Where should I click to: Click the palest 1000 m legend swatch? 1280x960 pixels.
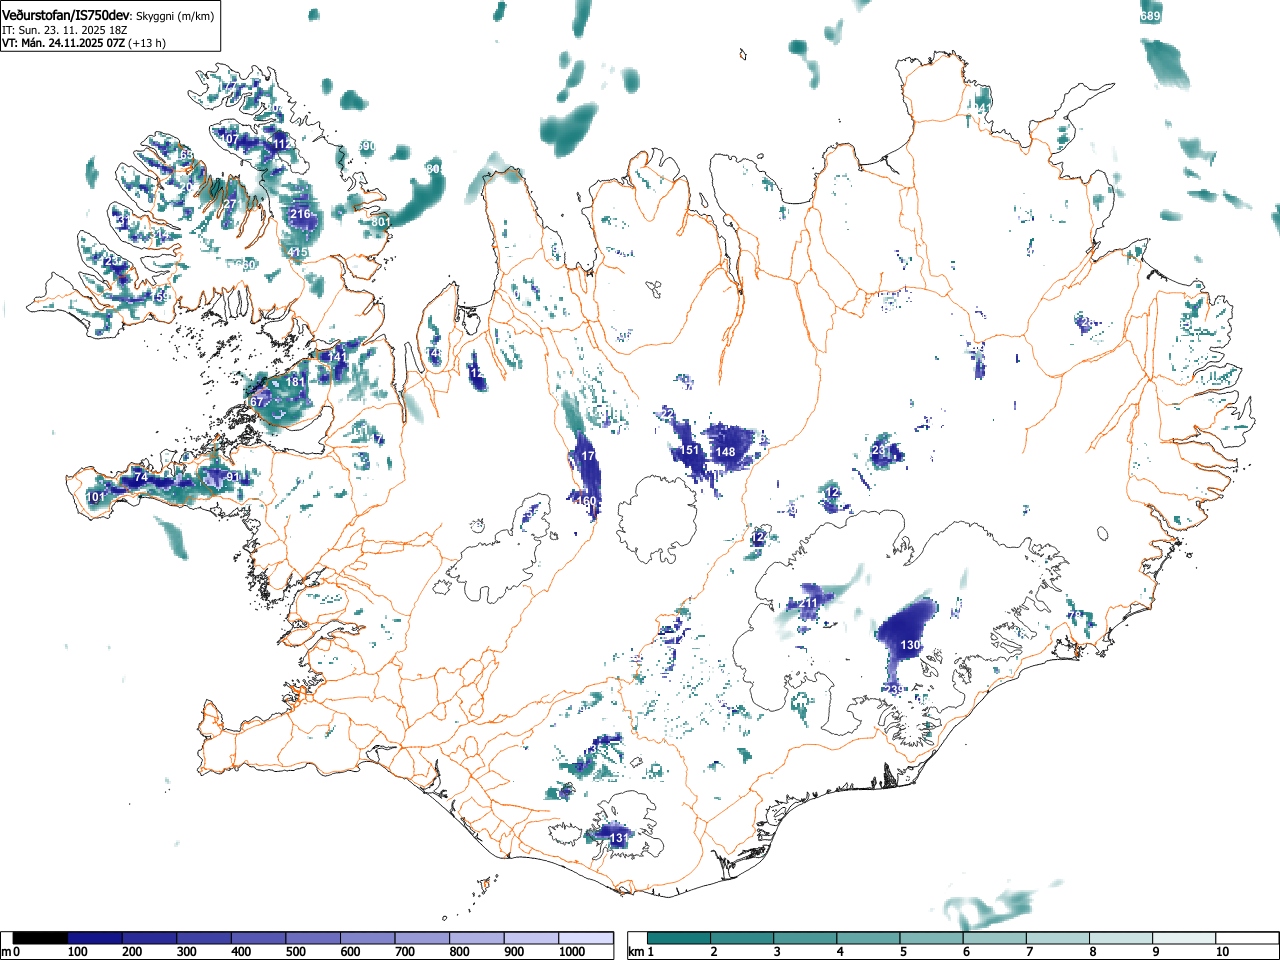(586, 938)
